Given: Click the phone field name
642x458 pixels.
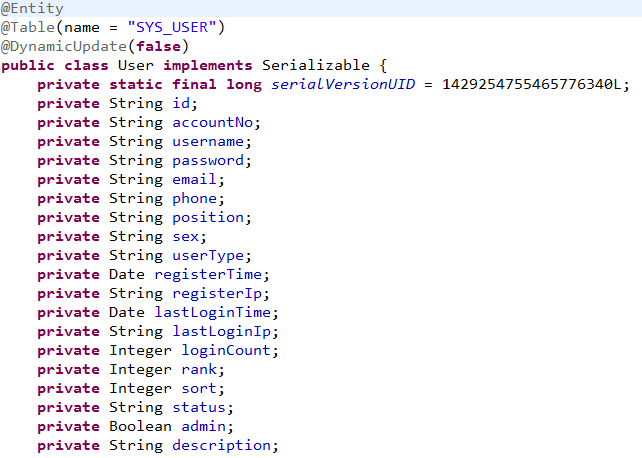Looking at the screenshot, I should [x=194, y=199].
